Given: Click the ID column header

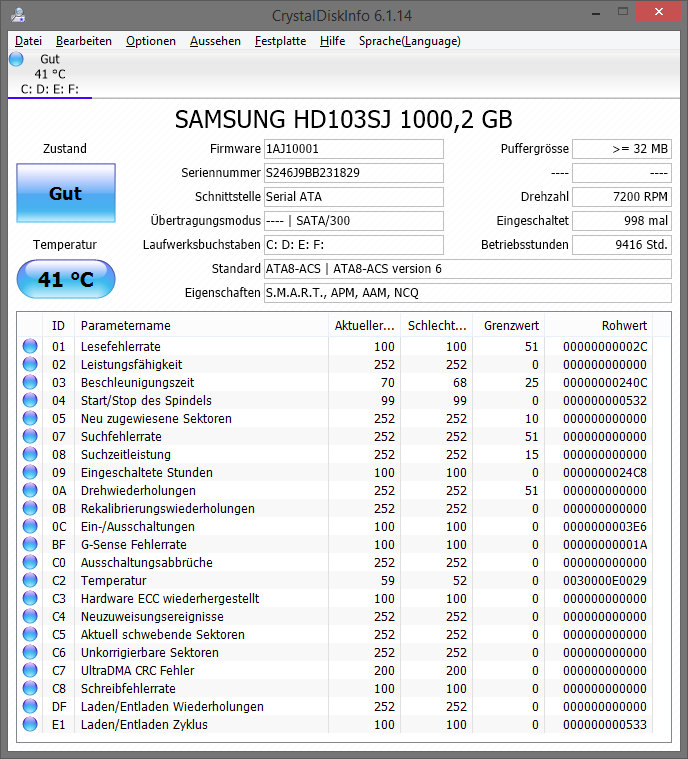Looking at the screenshot, I should tap(59, 325).
